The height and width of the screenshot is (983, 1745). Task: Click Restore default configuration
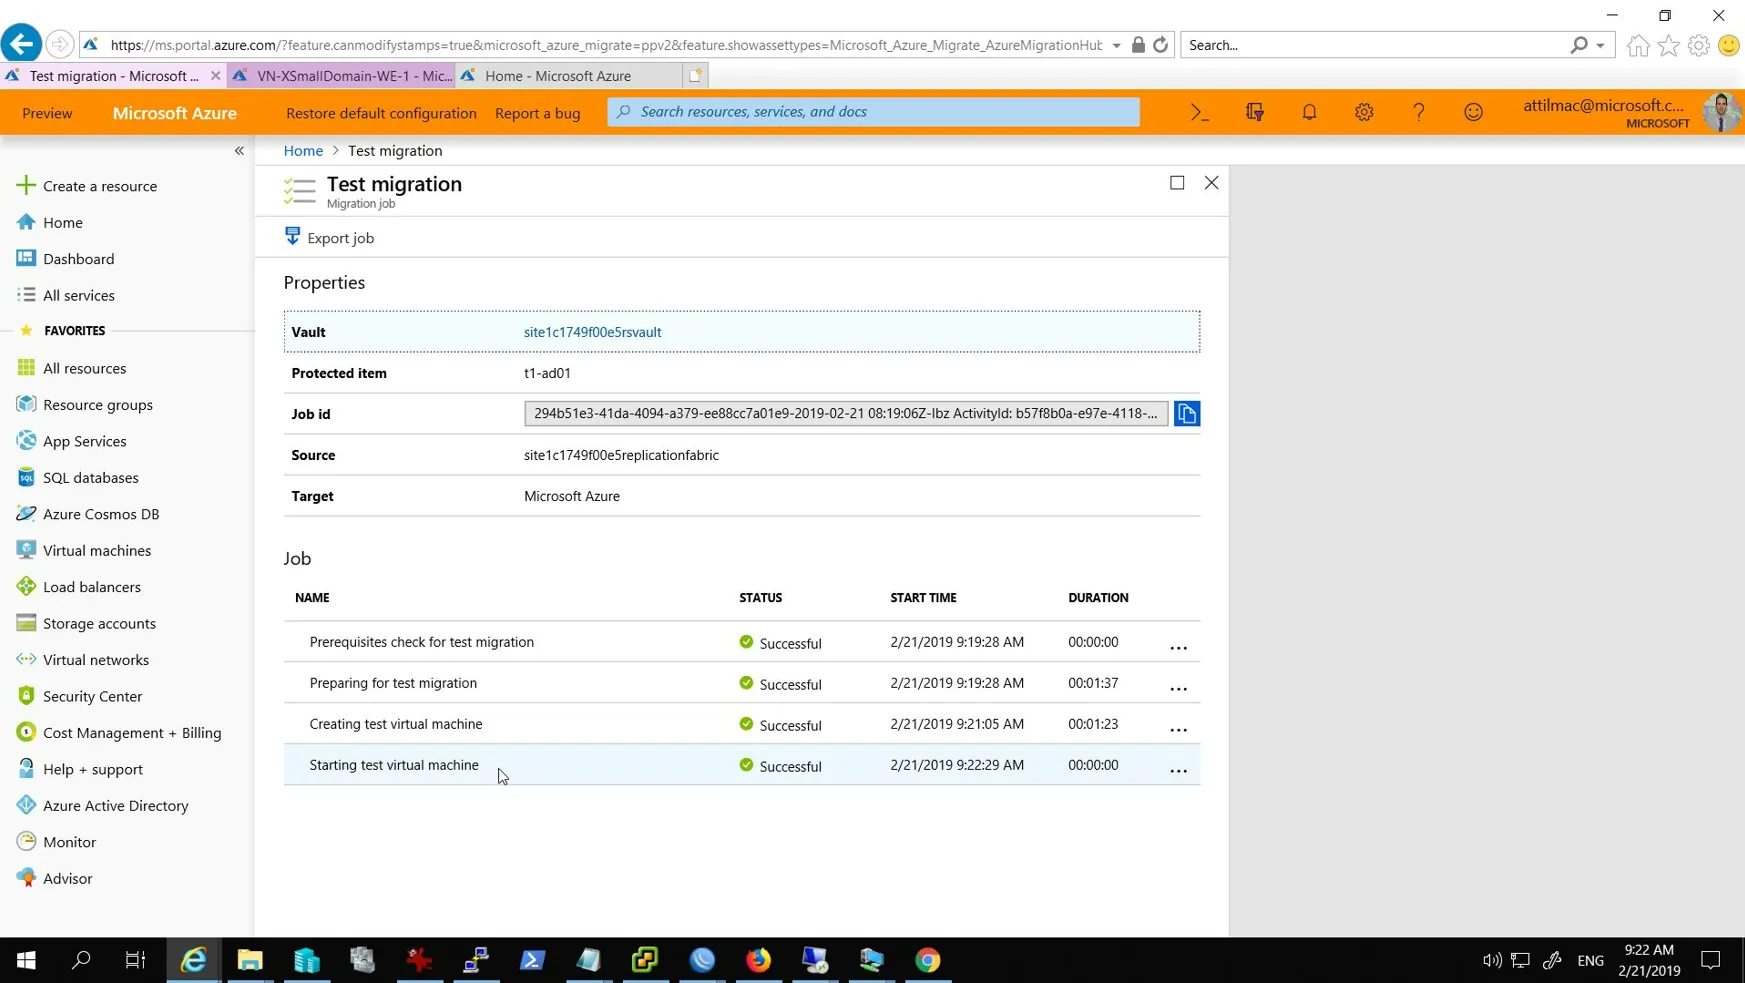click(381, 113)
